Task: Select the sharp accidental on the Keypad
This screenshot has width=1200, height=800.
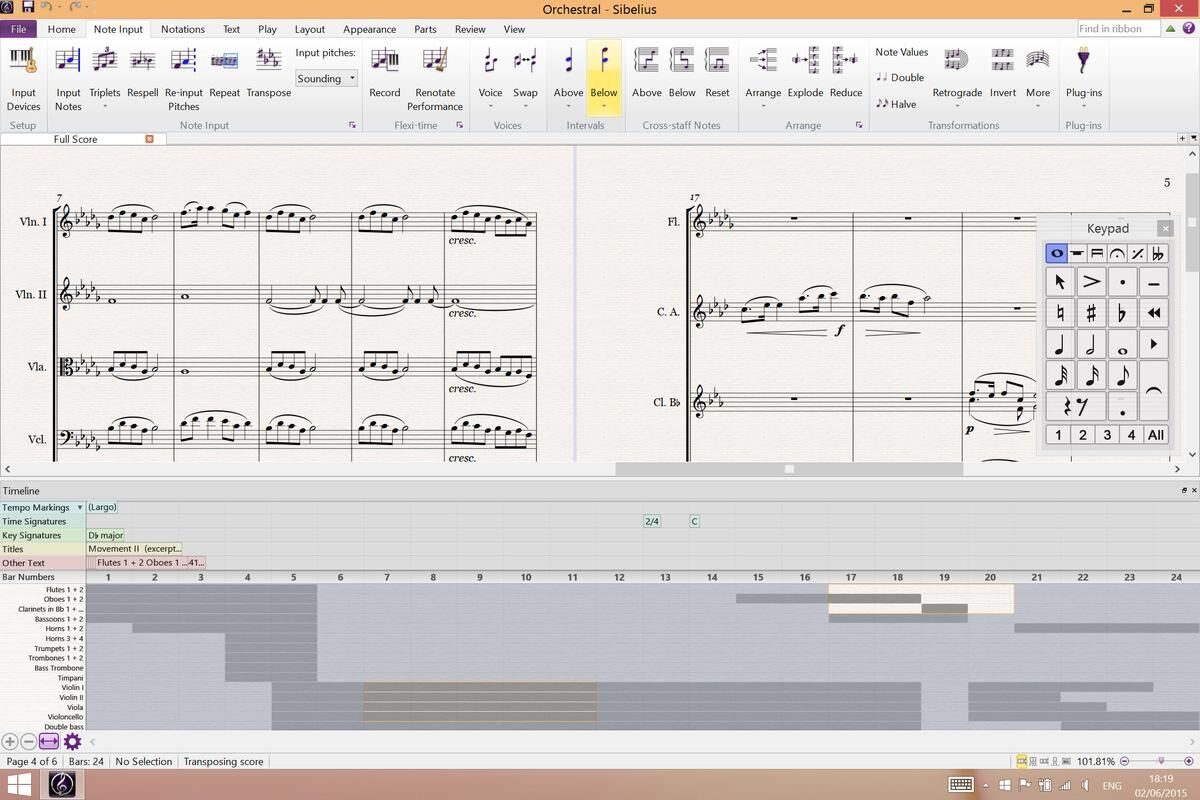Action: 1091,314
